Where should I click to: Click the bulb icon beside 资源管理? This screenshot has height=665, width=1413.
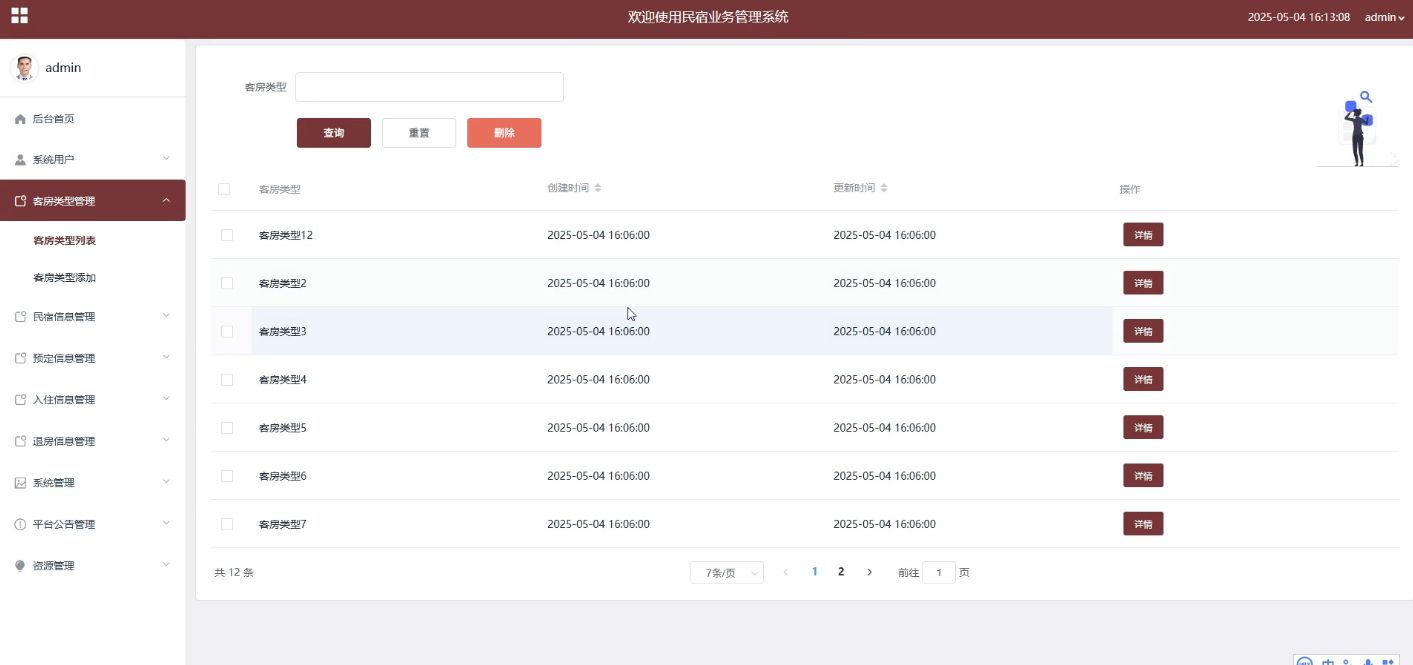click(20, 566)
